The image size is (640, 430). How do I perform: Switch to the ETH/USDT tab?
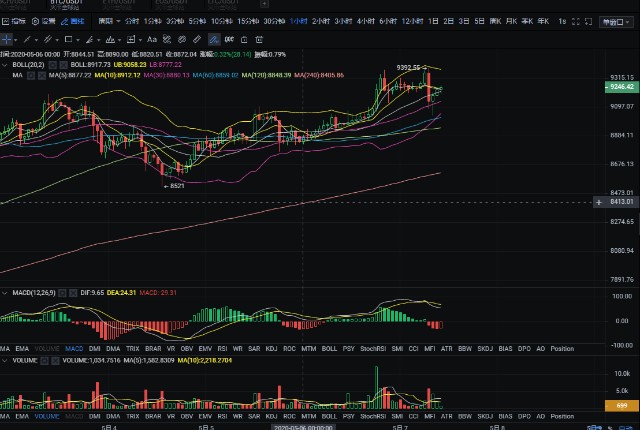[x=118, y=4]
